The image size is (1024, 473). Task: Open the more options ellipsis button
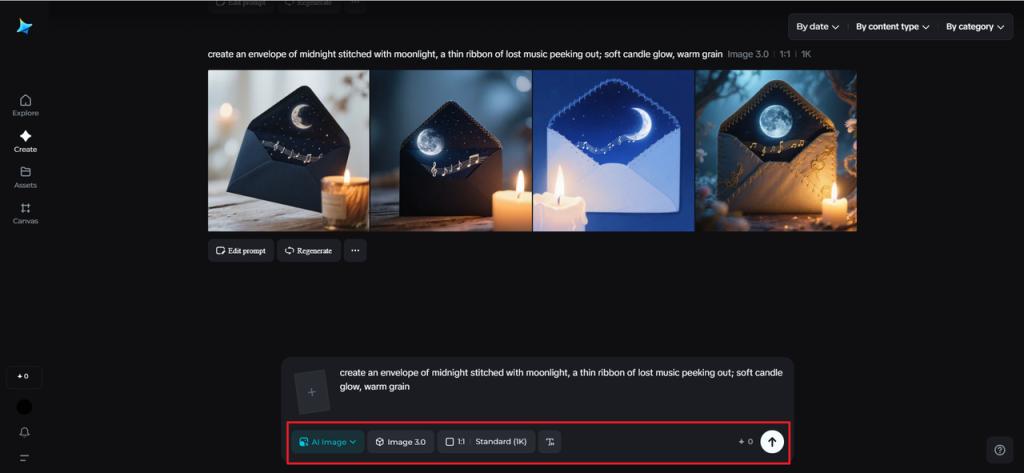point(355,250)
